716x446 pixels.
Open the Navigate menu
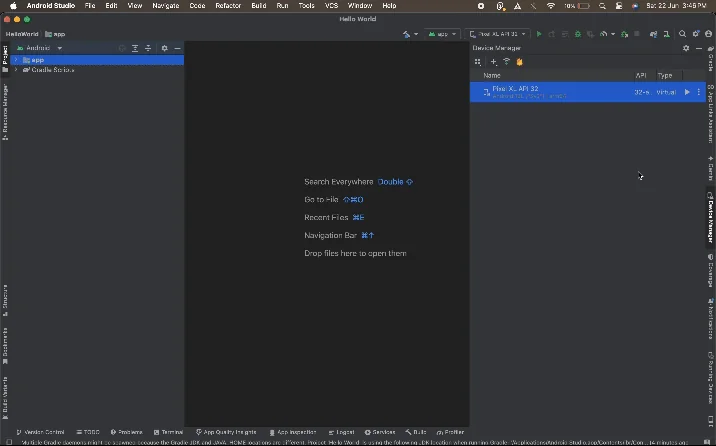coord(165,5)
